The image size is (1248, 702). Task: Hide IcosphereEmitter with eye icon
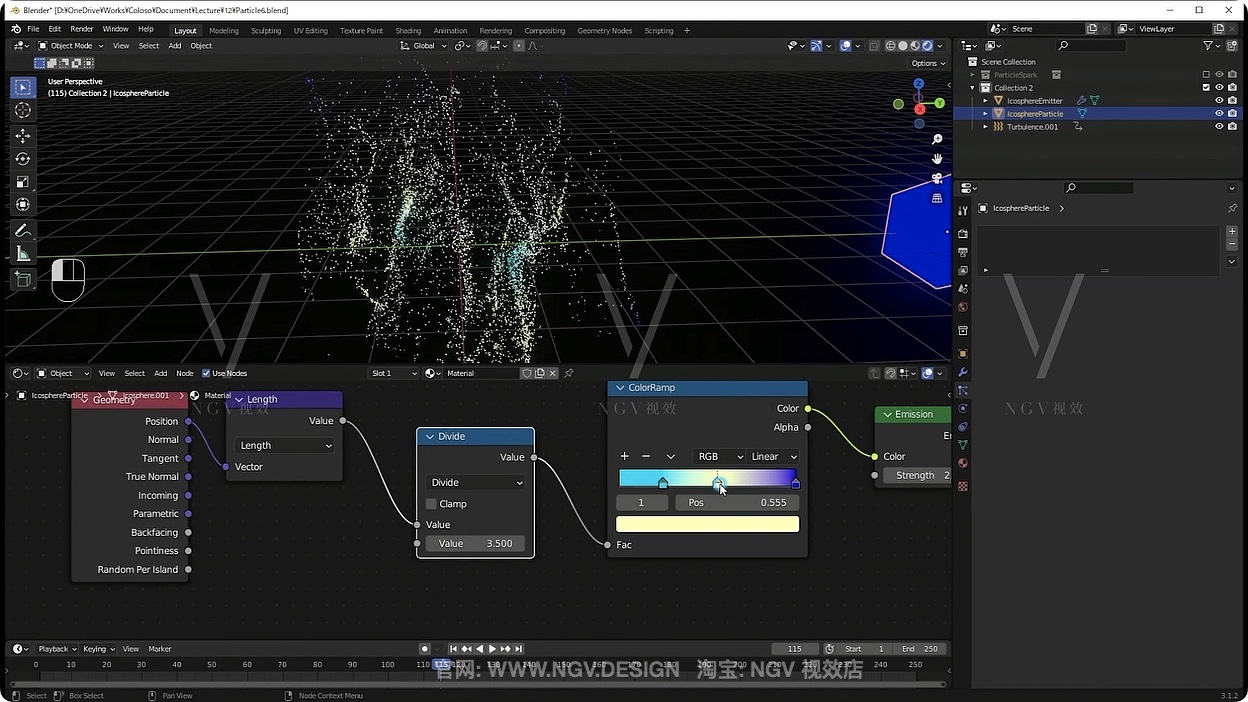tap(1219, 101)
